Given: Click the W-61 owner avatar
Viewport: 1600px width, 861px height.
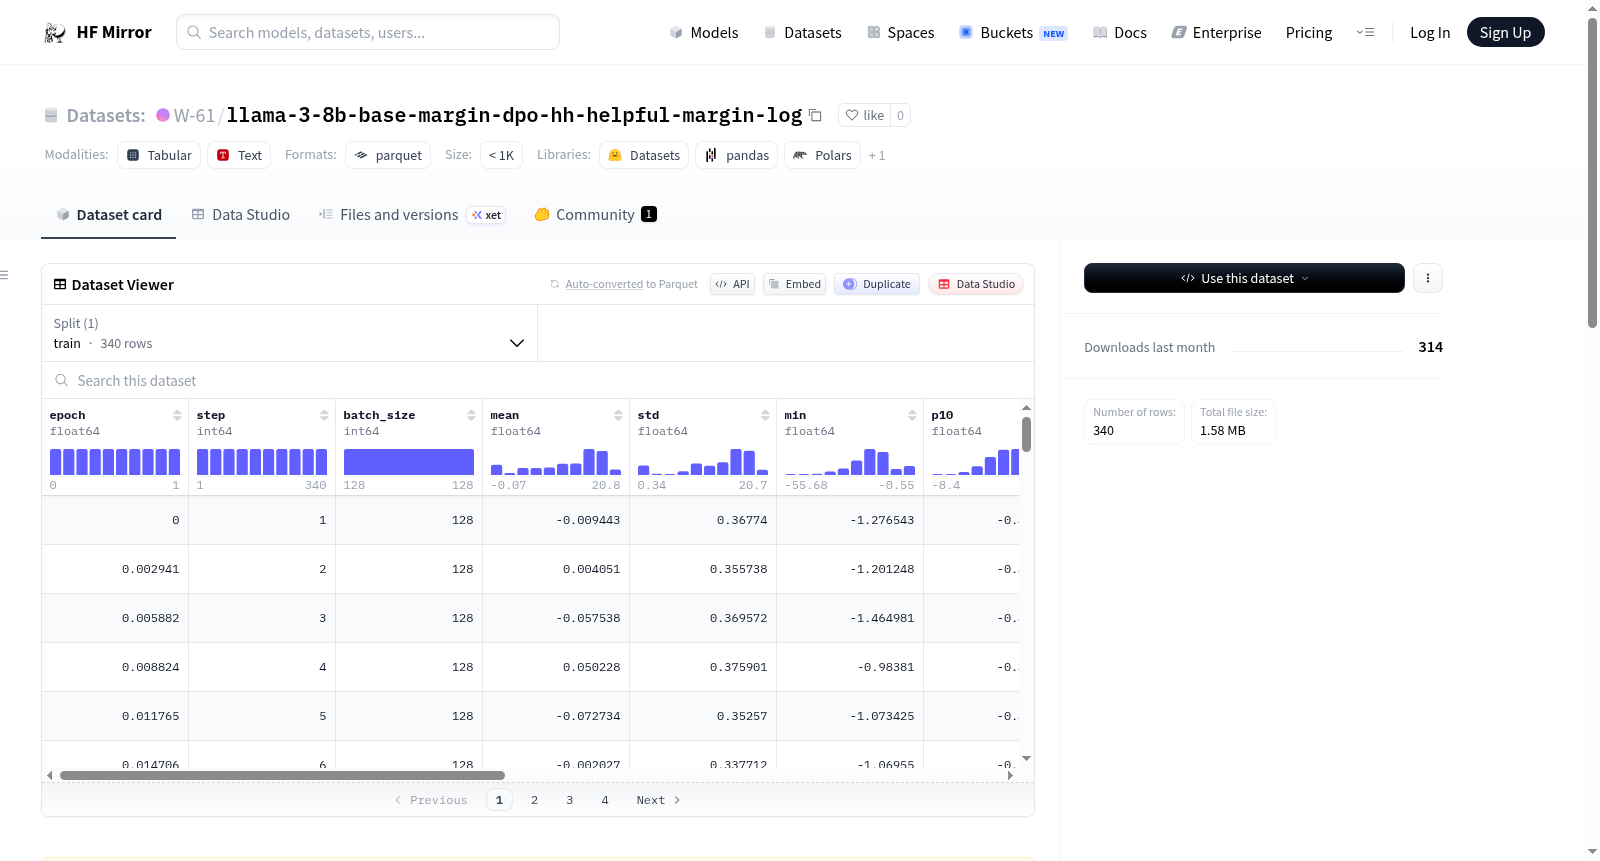Looking at the screenshot, I should [x=163, y=115].
